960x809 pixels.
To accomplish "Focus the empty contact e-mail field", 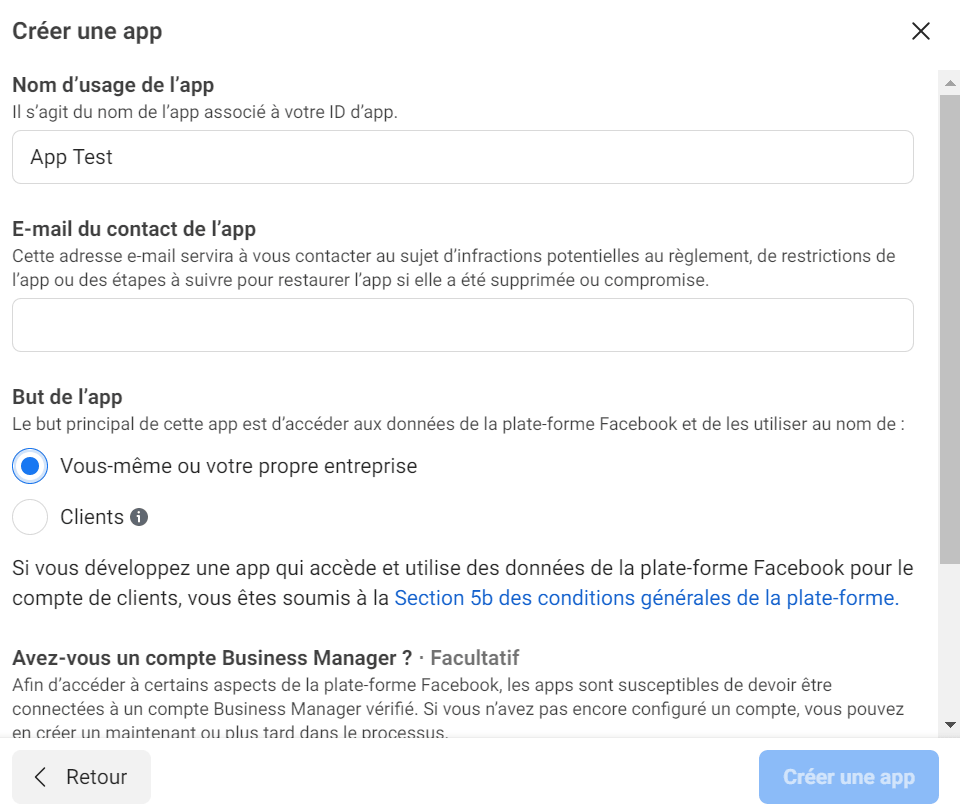I will pyautogui.click(x=463, y=325).
